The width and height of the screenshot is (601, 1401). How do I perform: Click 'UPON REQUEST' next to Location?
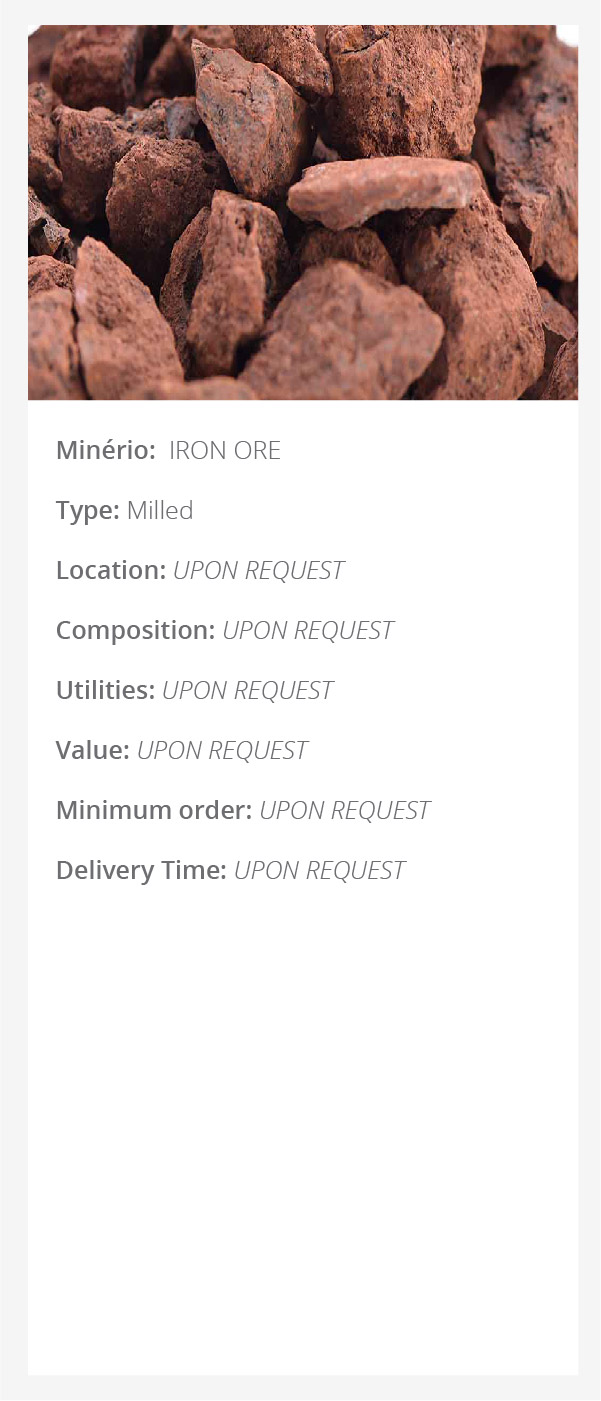[x=259, y=570]
